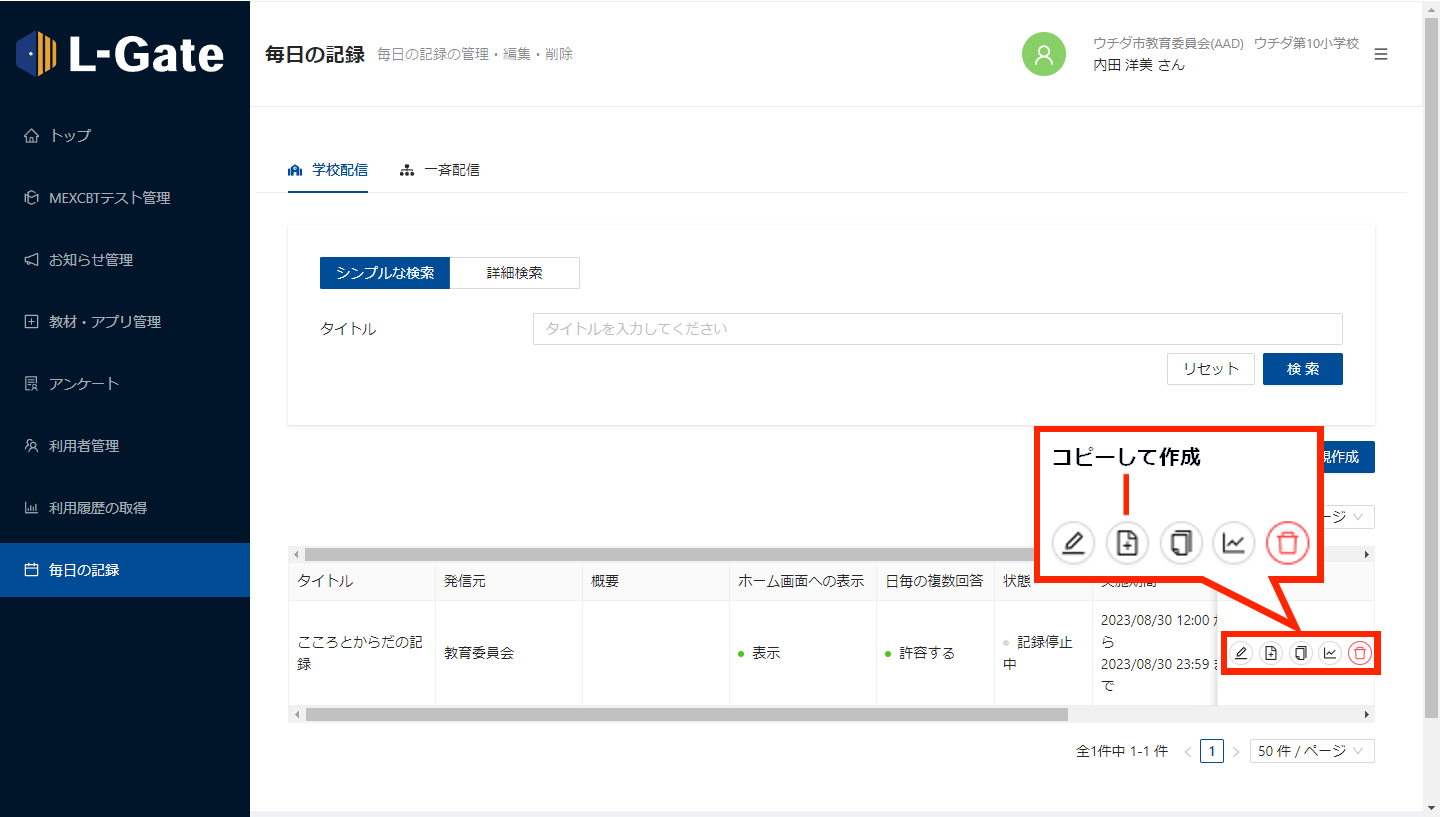Go to next page arrow in pagination
Screen dimensions: 1440x817
pos(1236,752)
